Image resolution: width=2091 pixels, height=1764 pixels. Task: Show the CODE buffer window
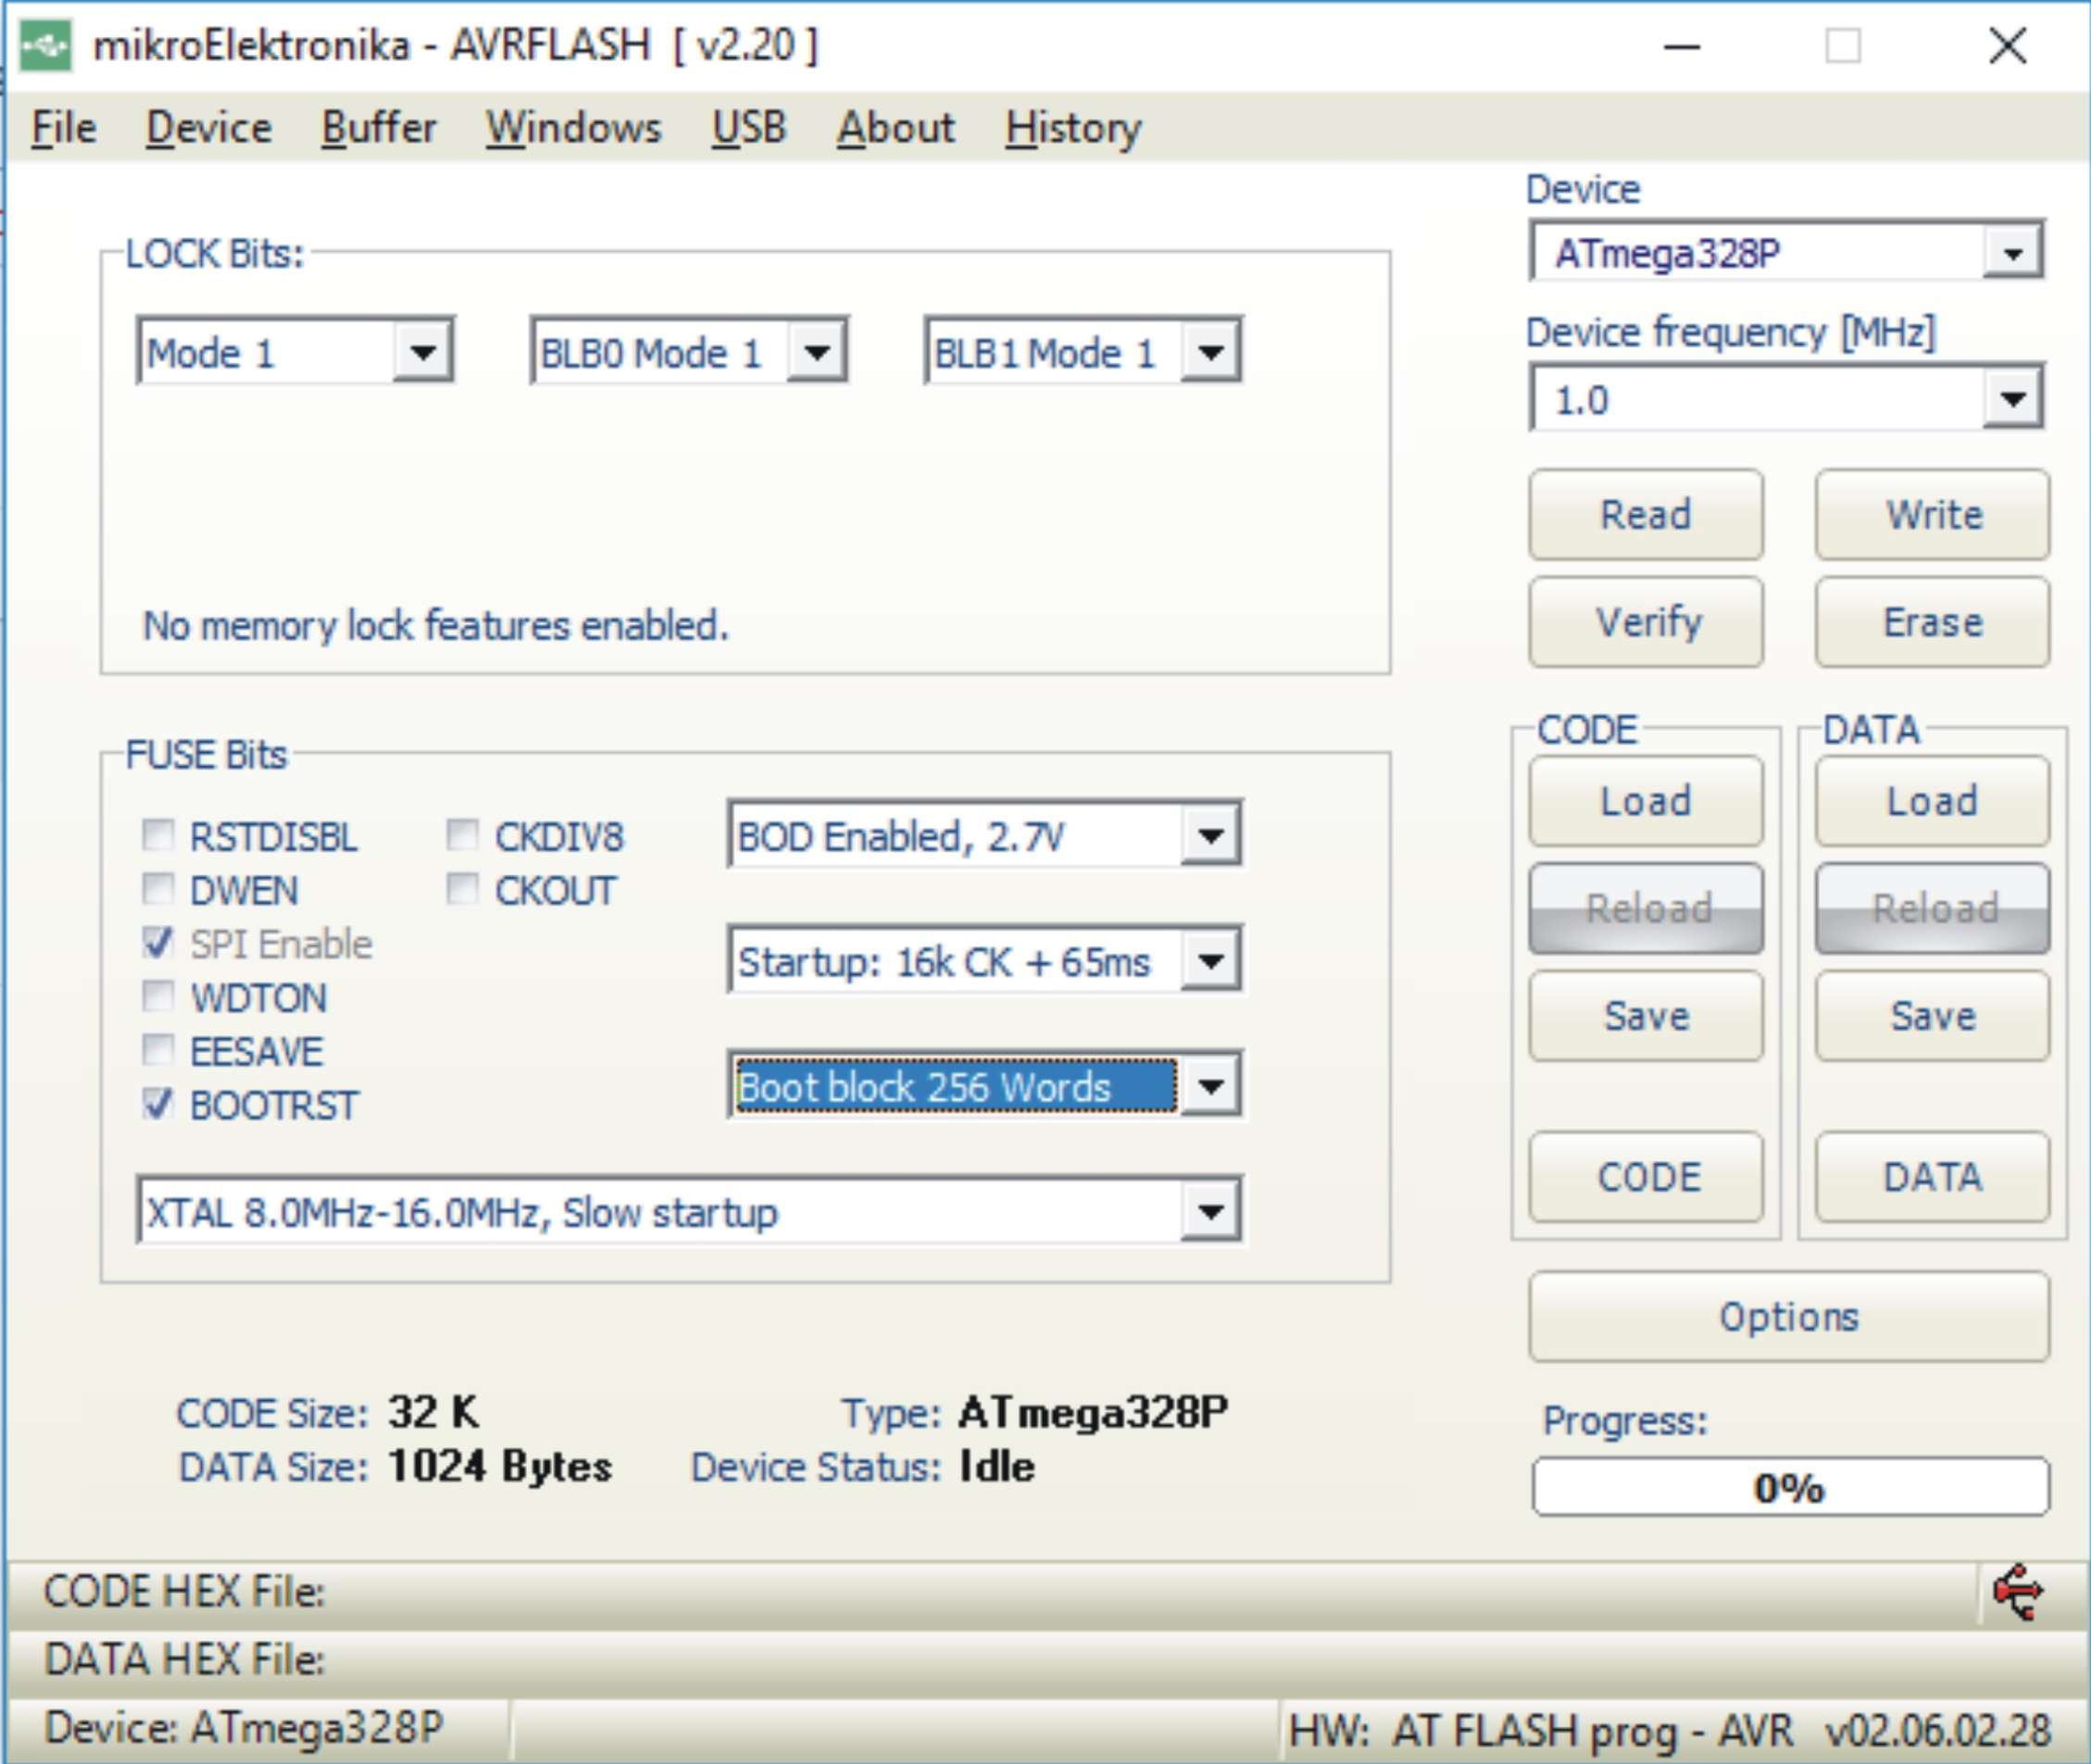click(x=1646, y=1177)
